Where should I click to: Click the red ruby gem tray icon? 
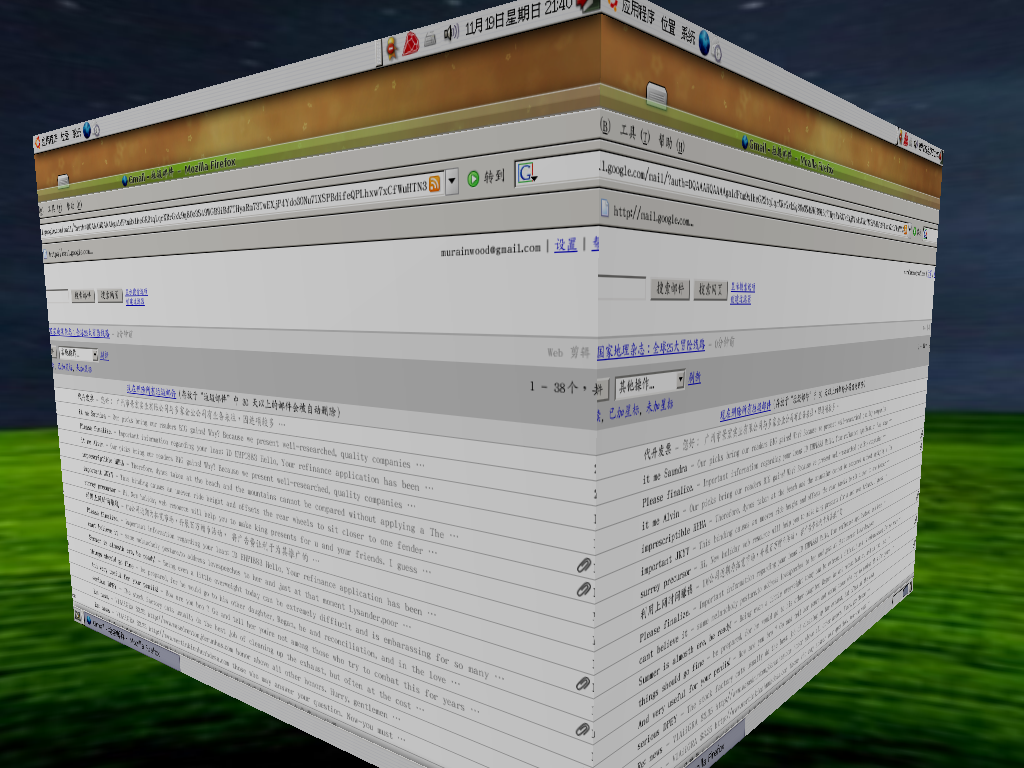tap(410, 44)
